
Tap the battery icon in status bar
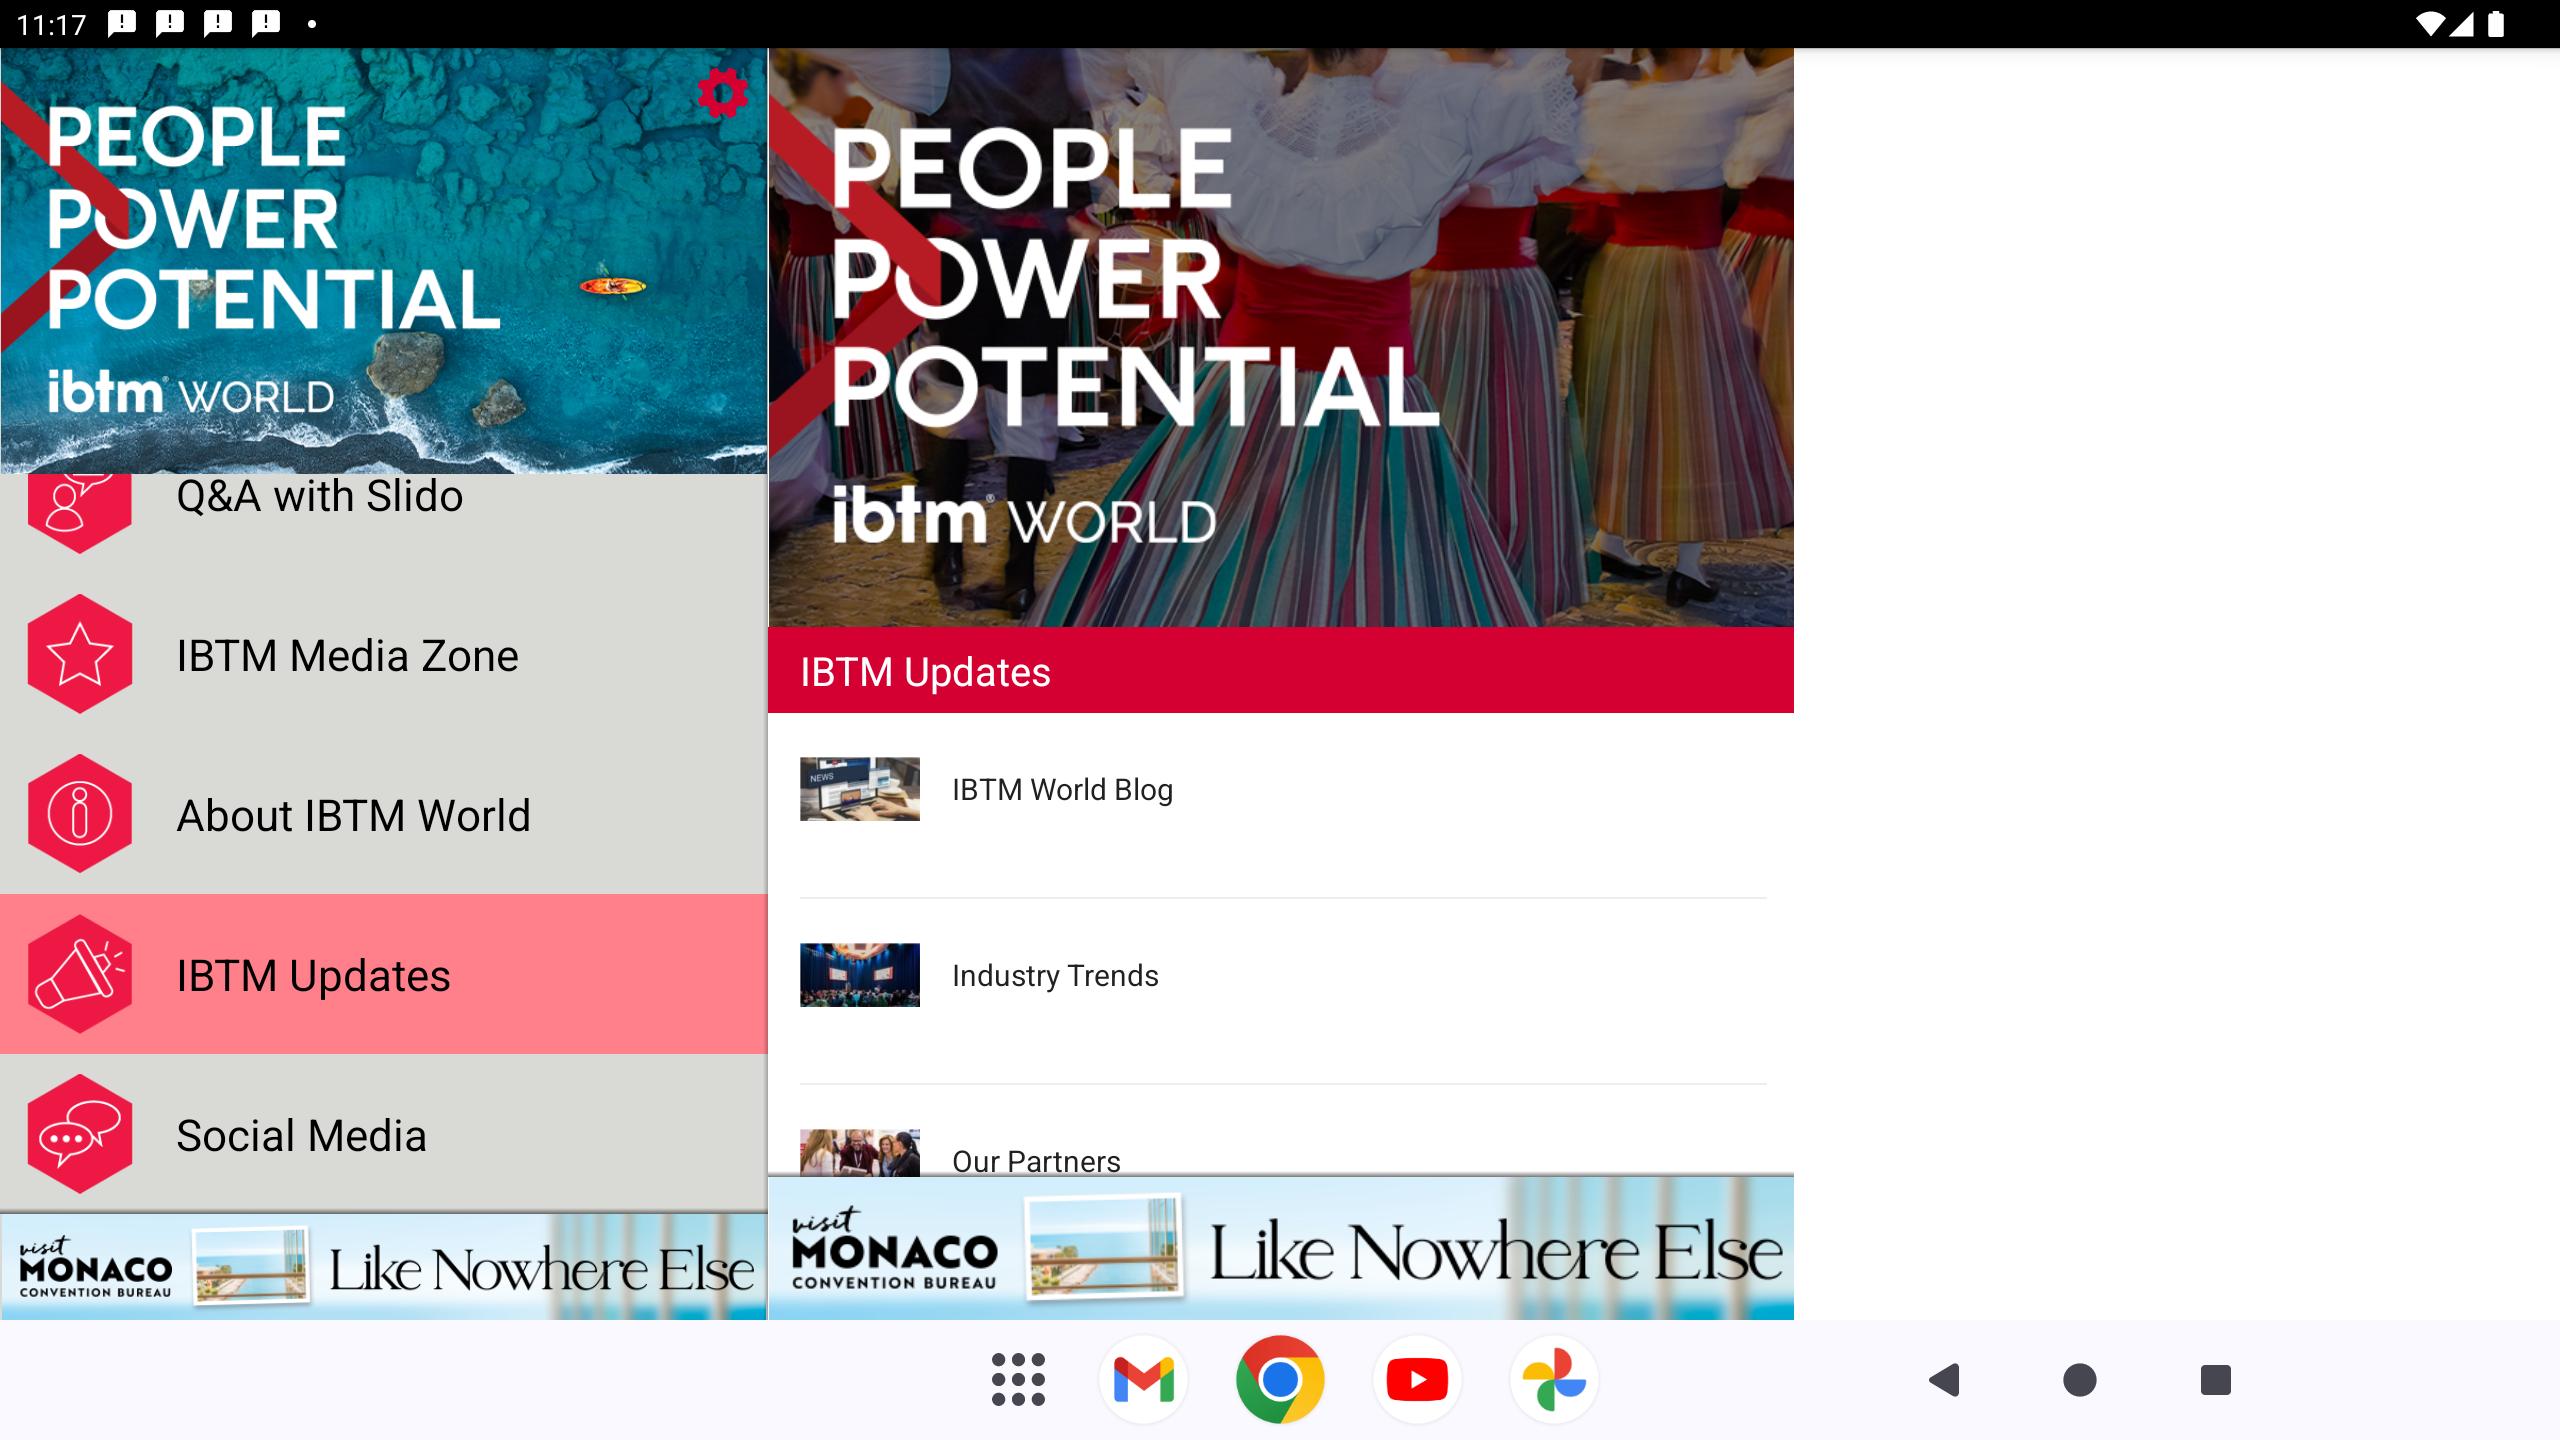point(2496,24)
